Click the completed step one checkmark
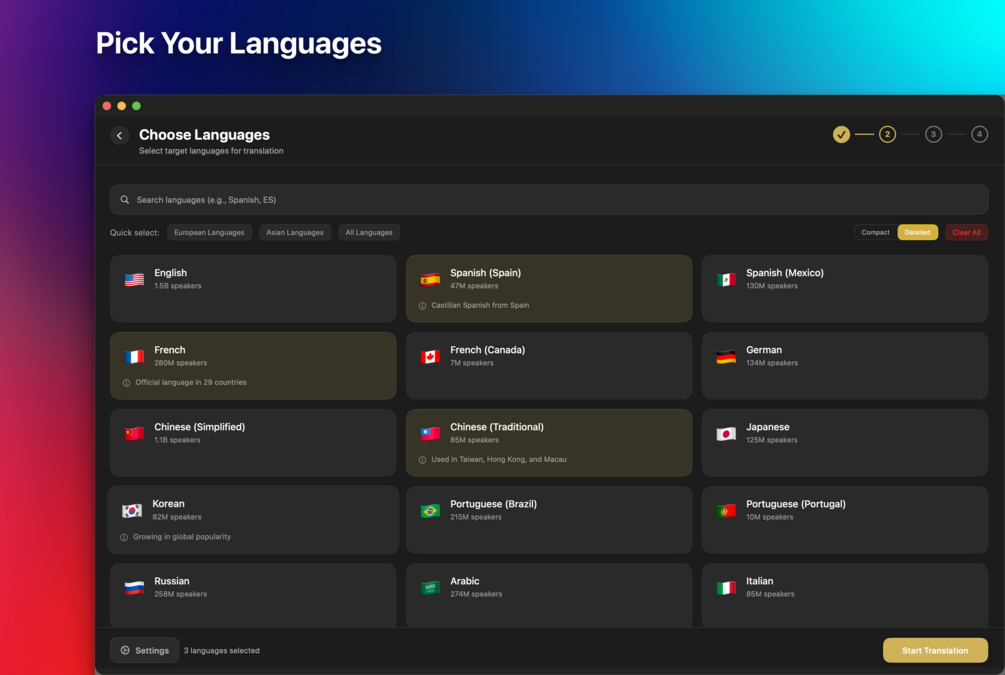1005x675 pixels. click(x=841, y=135)
